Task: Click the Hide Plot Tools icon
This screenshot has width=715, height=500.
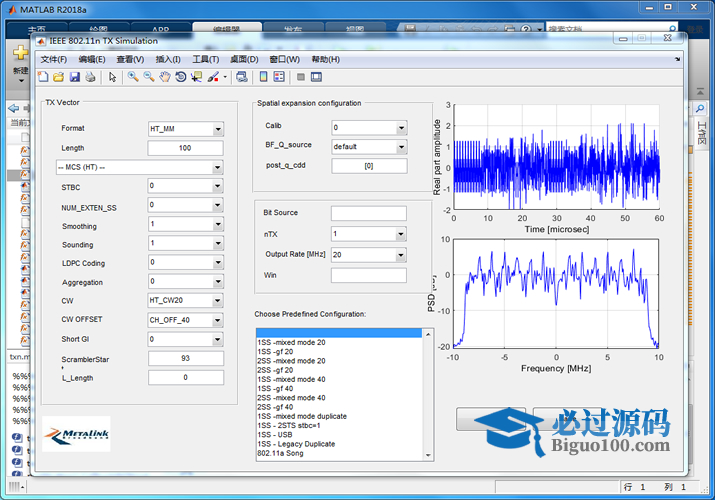Action: pos(301,77)
